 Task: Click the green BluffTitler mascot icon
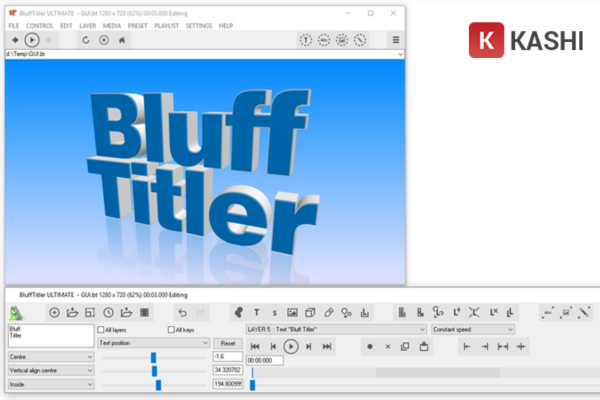click(x=16, y=313)
